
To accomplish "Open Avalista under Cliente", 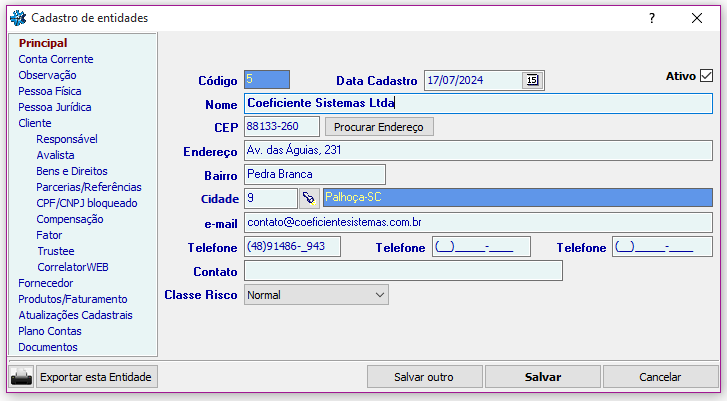I will tap(55, 155).
